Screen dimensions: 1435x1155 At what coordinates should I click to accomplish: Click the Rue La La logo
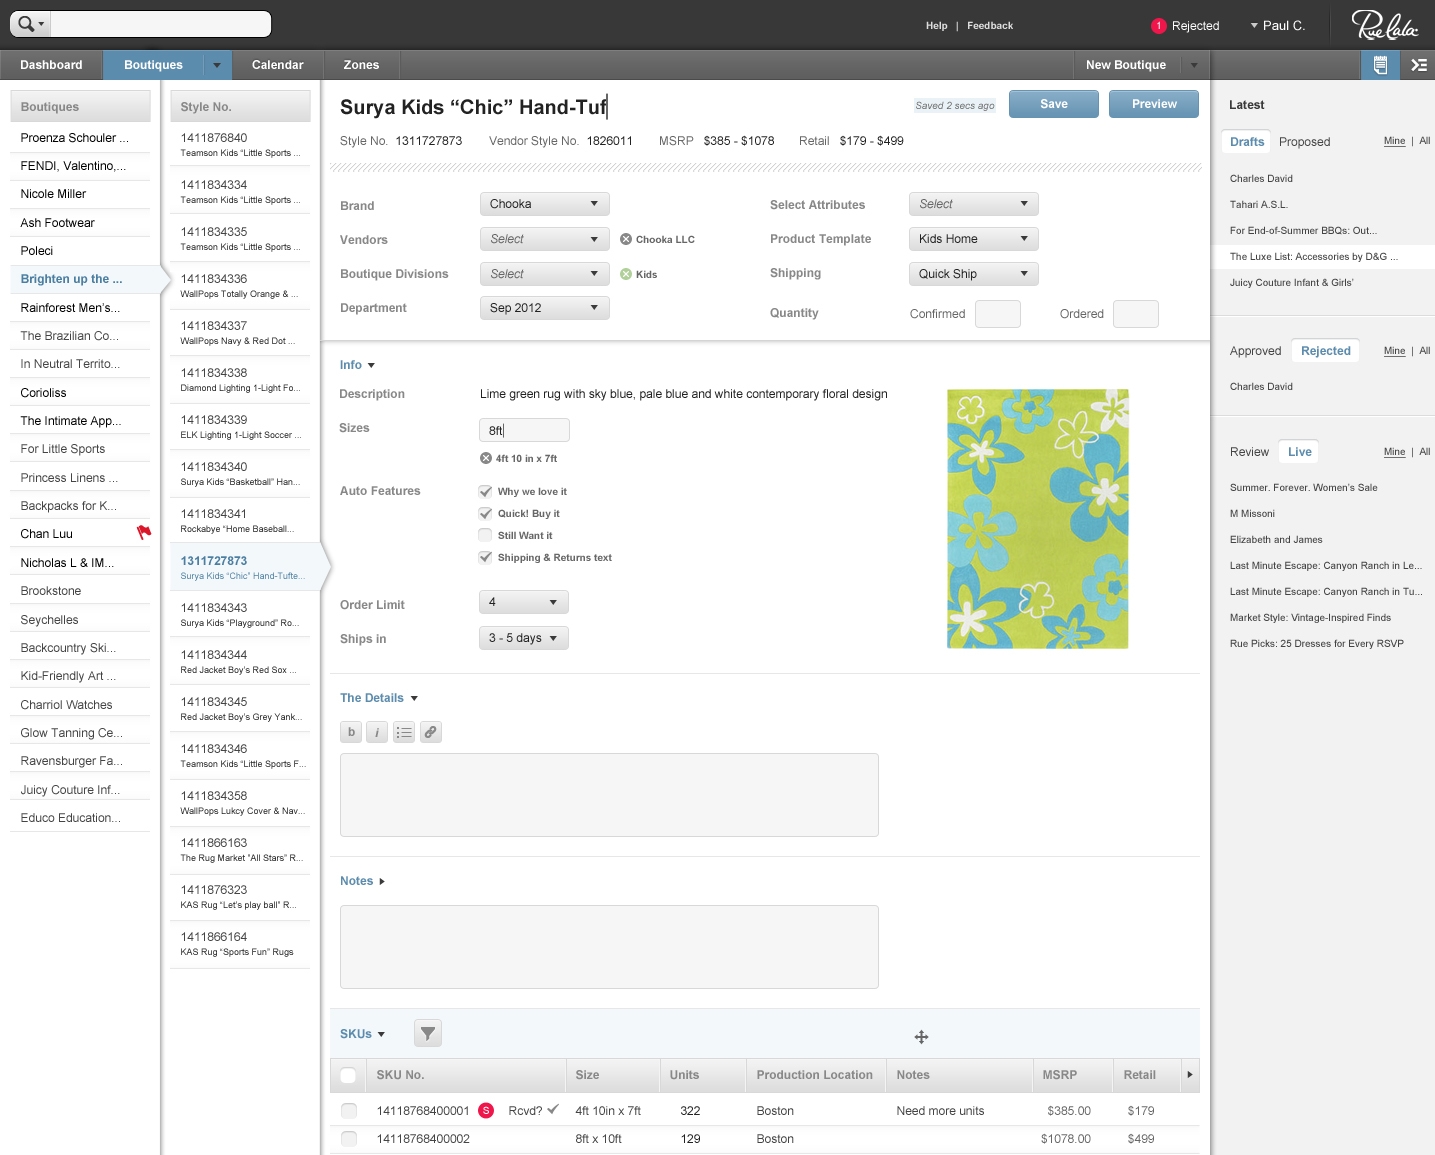(1385, 24)
